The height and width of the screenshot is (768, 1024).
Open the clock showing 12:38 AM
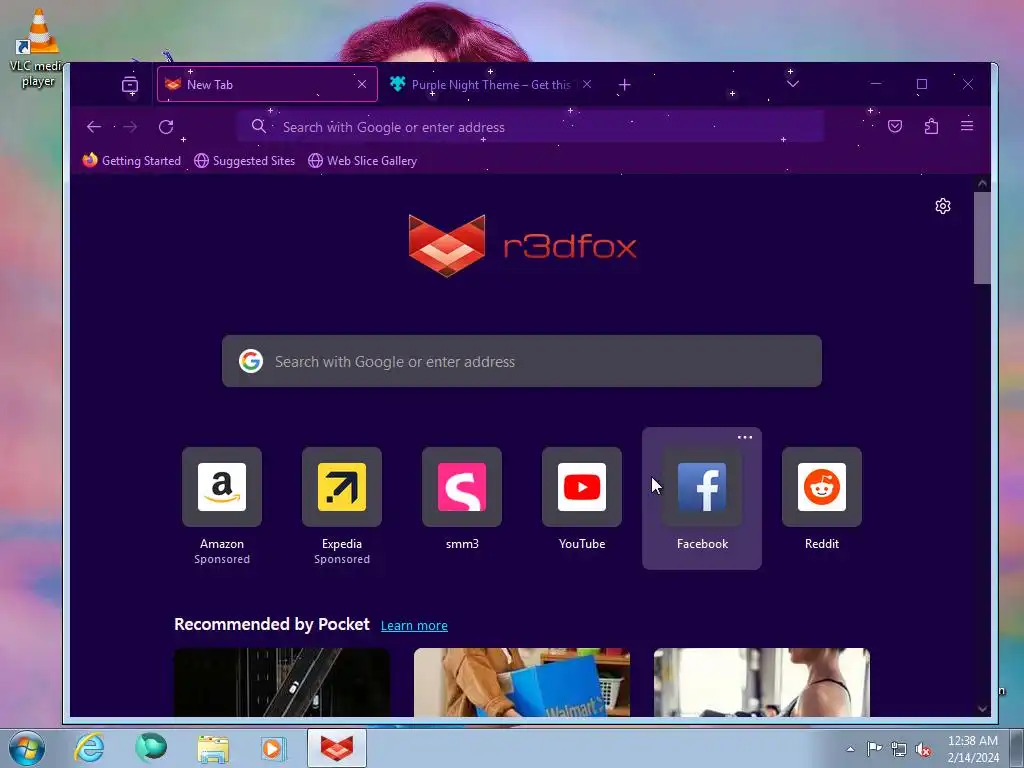pos(973,749)
